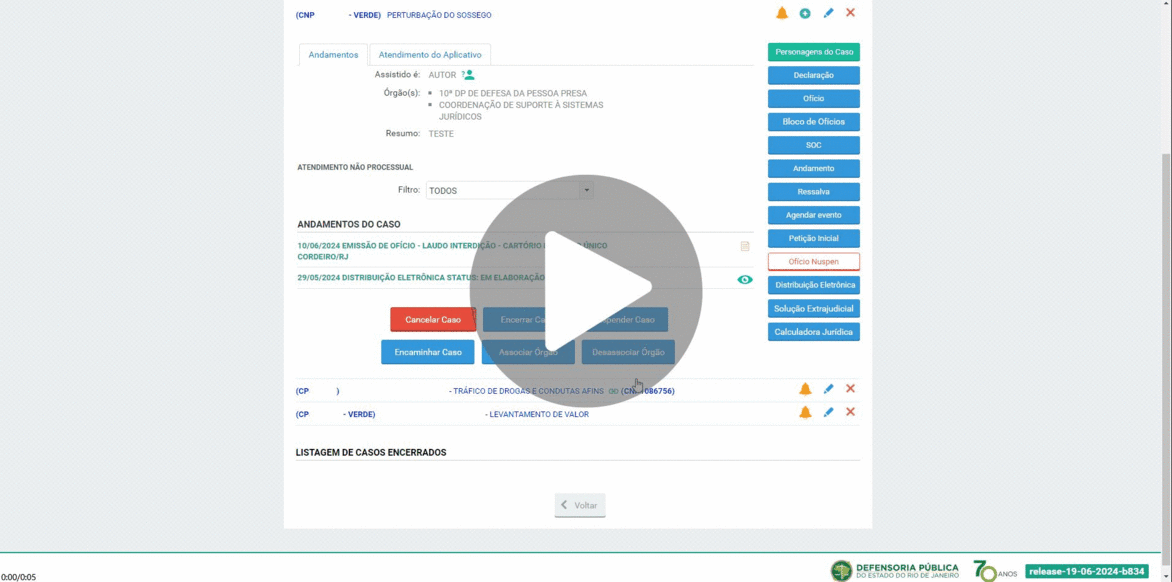
Task: Play the video with the center play button
Action: click(x=586, y=290)
